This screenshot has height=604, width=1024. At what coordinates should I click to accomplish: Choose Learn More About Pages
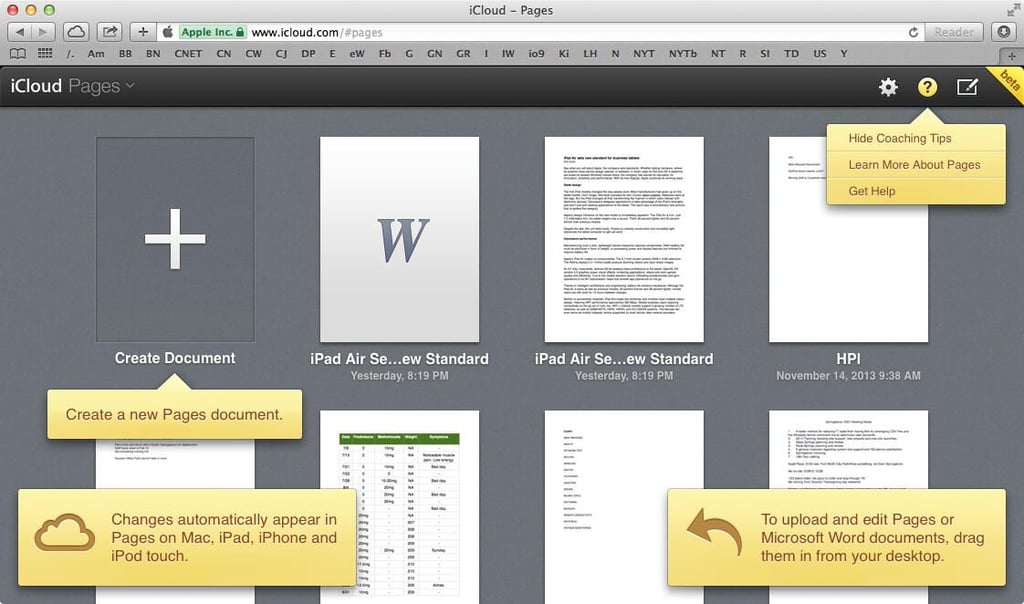click(916, 165)
